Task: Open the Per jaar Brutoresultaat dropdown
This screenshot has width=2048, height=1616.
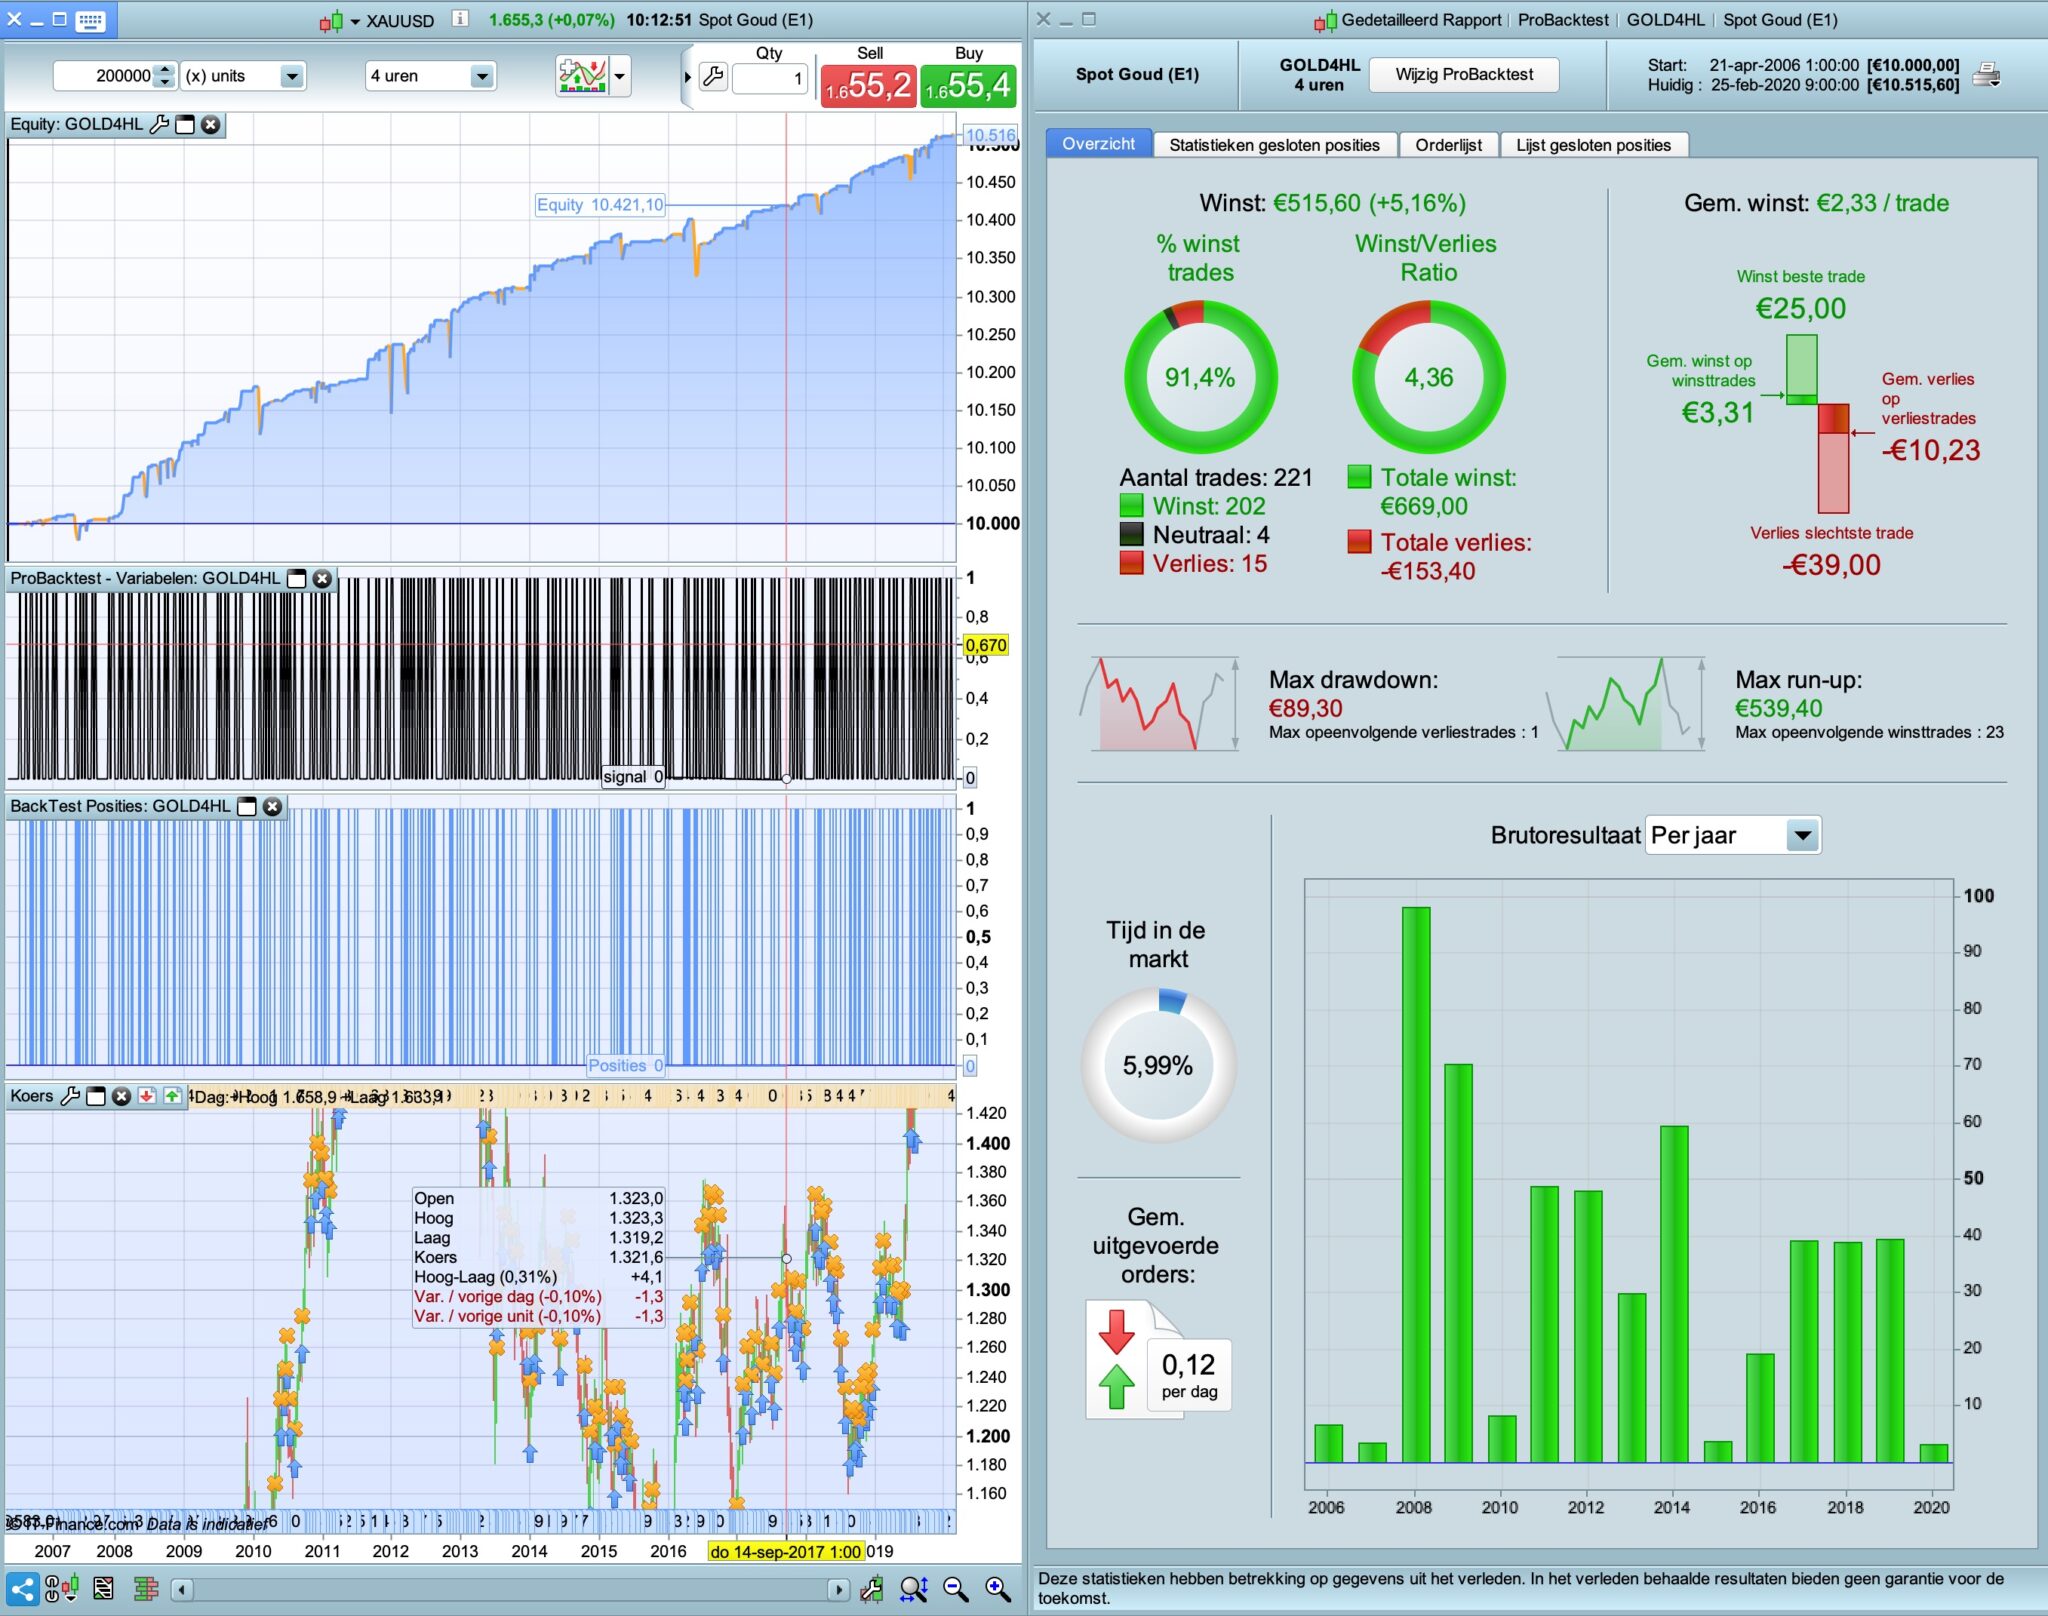Action: [x=1802, y=835]
